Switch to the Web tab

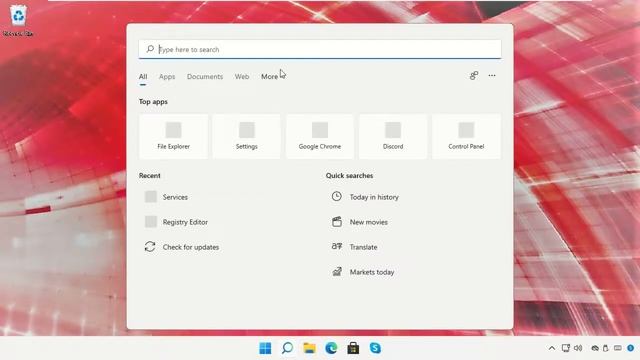pos(242,76)
